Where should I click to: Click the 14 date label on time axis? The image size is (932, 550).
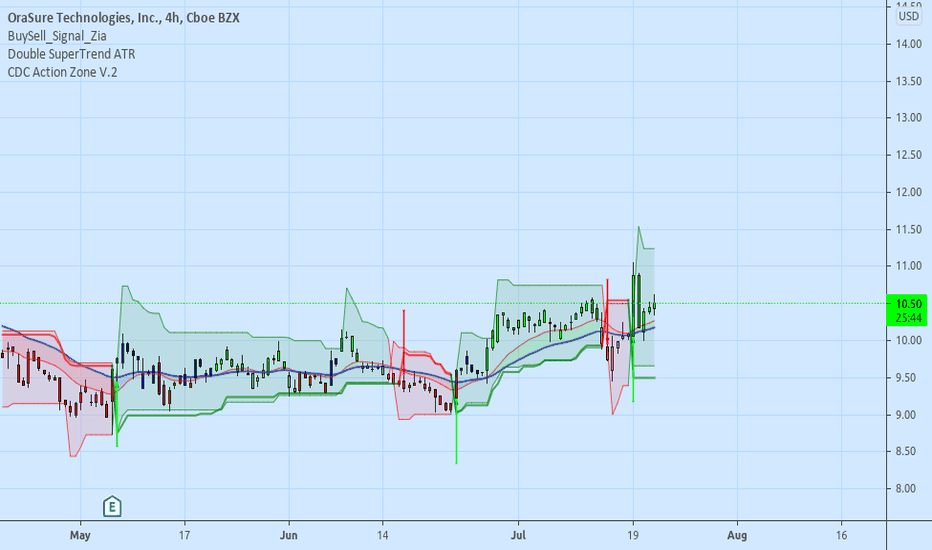(382, 535)
